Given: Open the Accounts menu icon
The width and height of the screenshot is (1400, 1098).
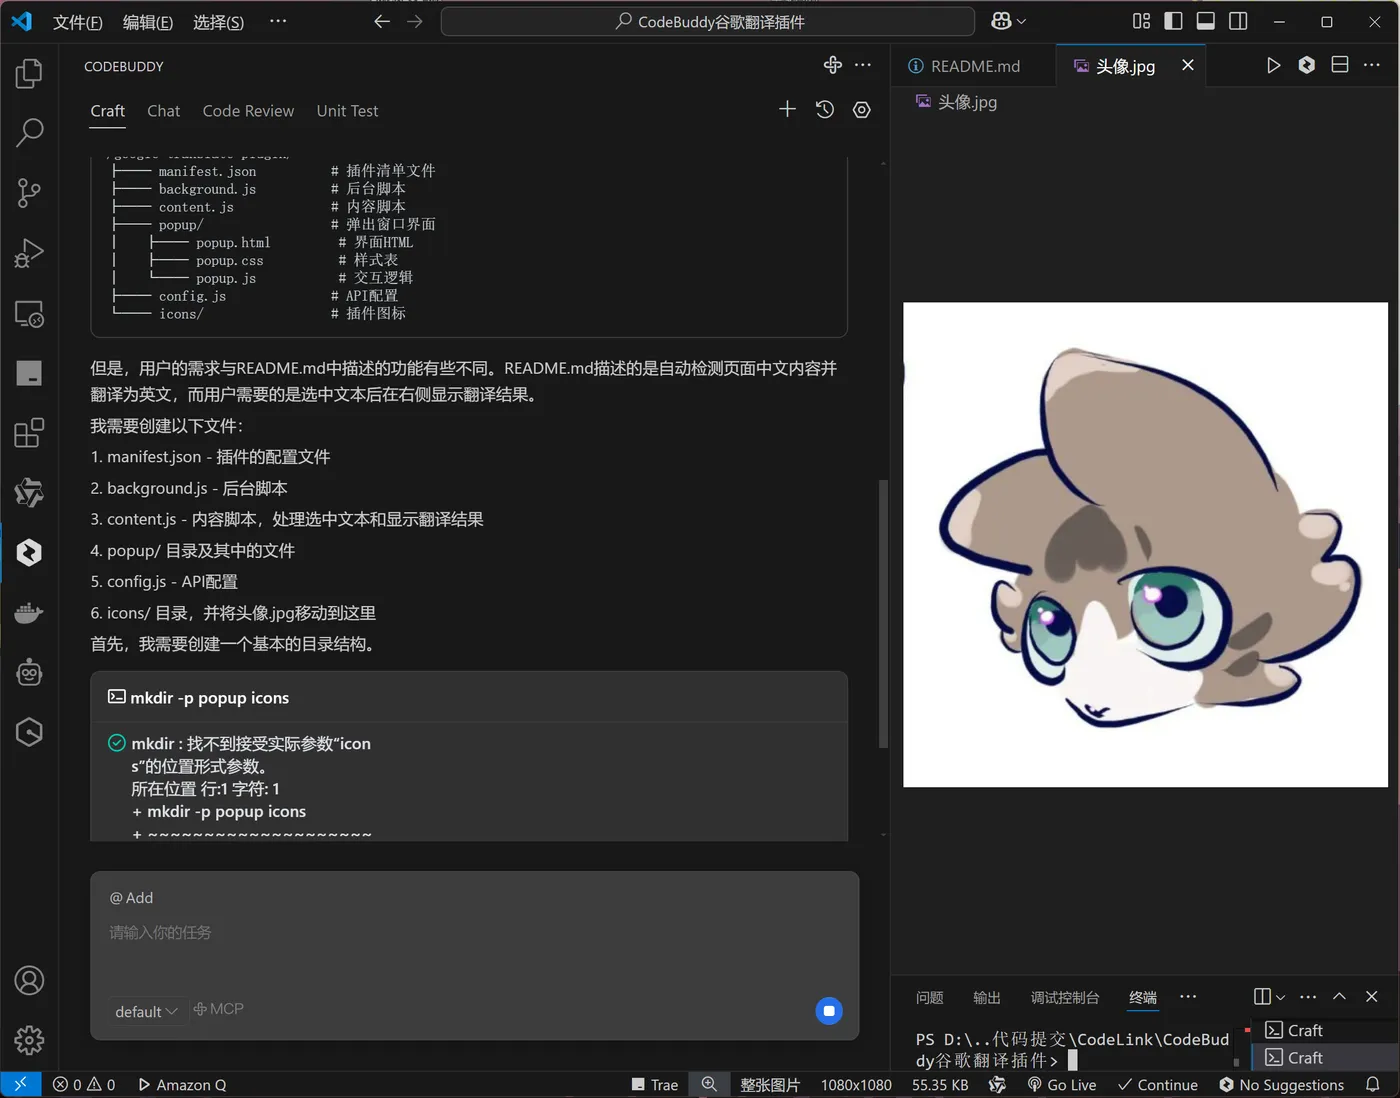Looking at the screenshot, I should point(30,981).
